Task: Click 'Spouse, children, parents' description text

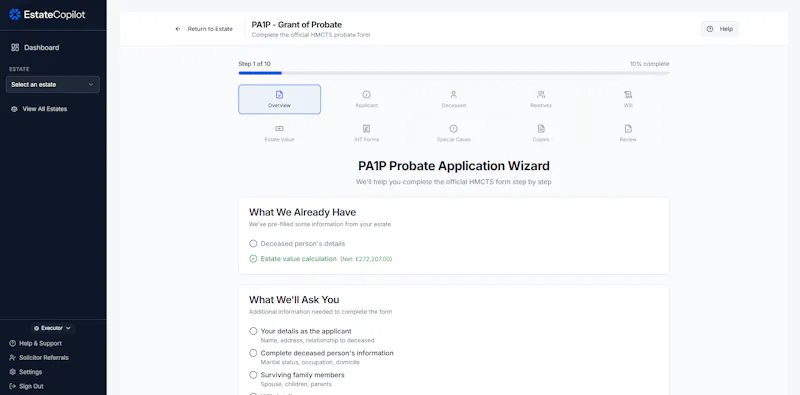Action: (296, 384)
